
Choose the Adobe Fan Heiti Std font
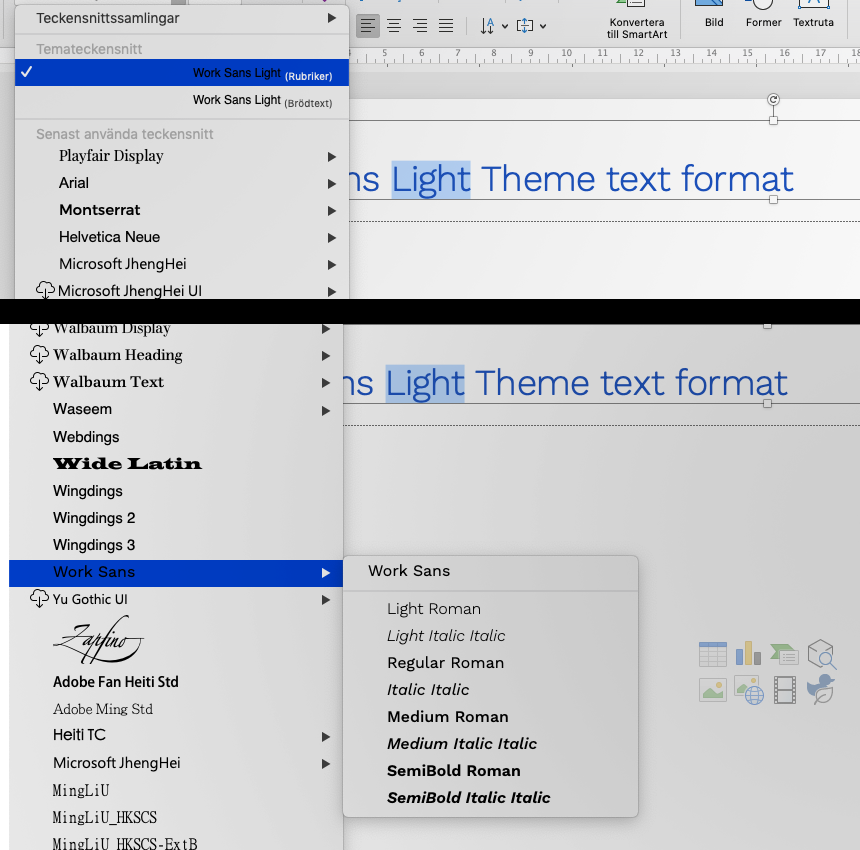pos(116,682)
